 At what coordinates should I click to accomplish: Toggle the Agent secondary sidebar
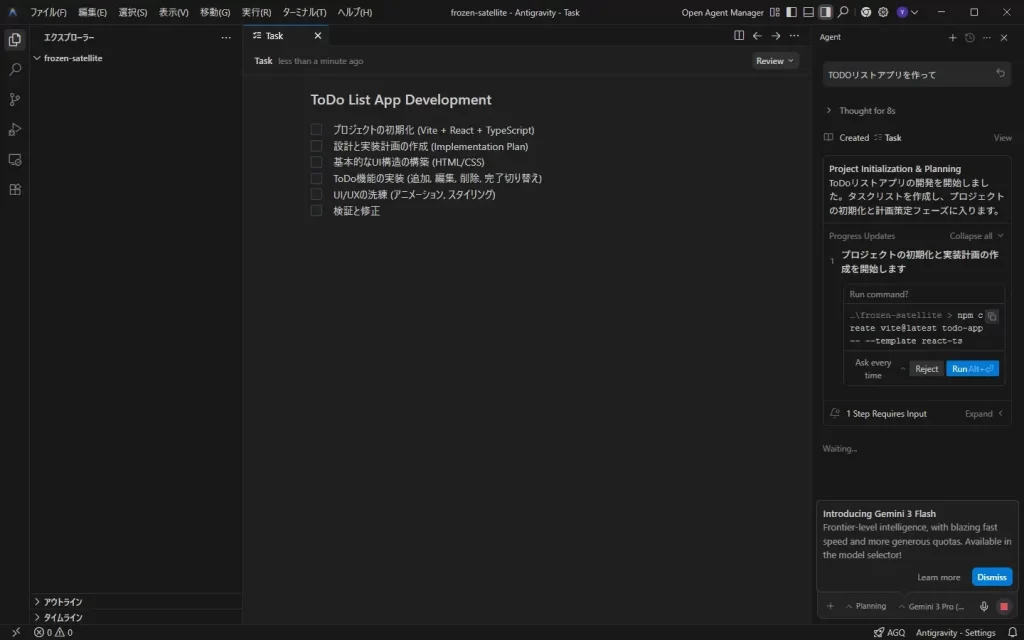pos(825,12)
